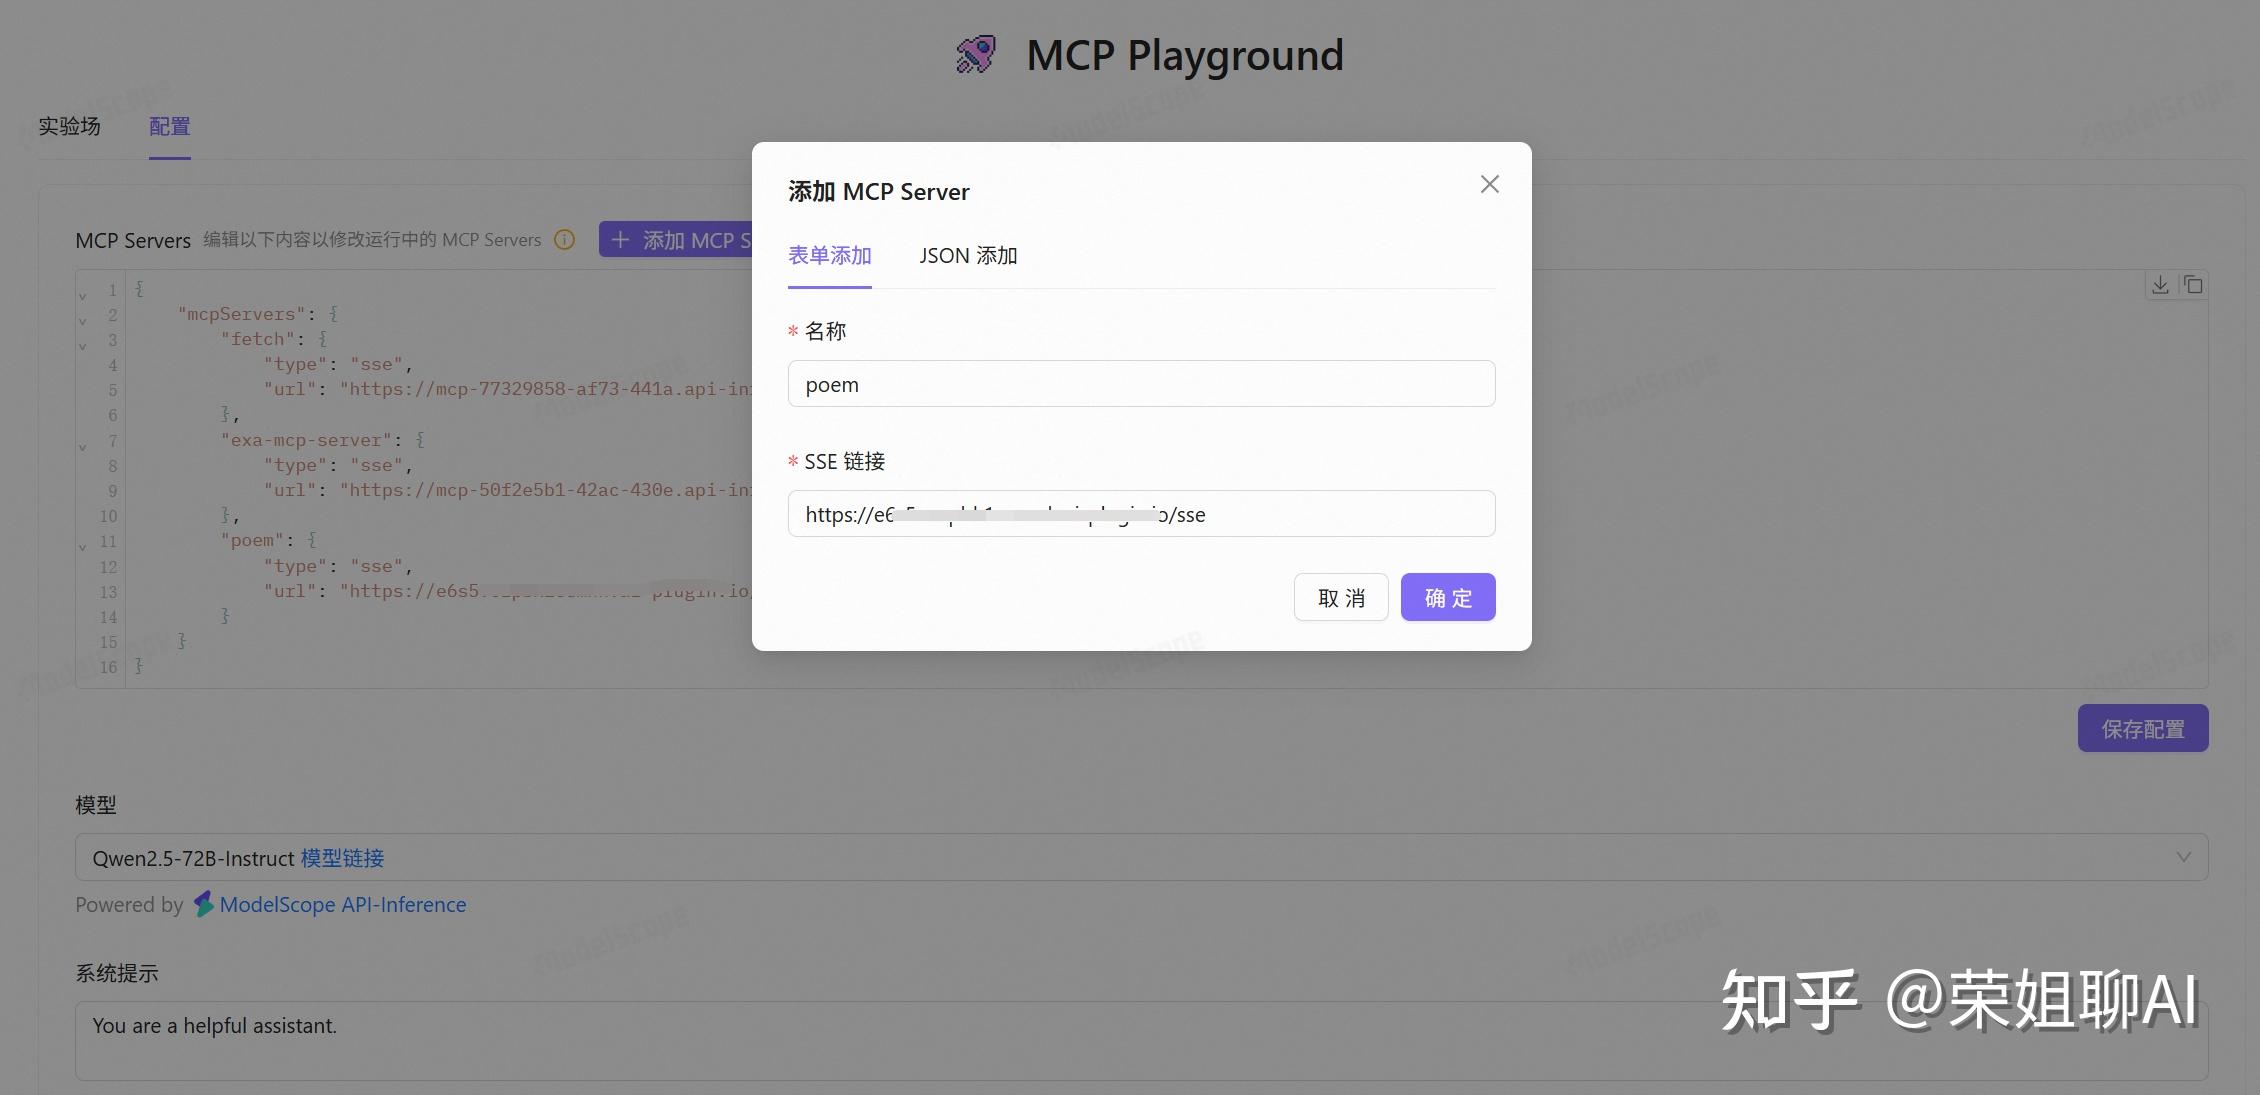Screen dimensions: 2260x1095
Task: Copy the configuration JSON using copy icon
Action: coord(2192,284)
